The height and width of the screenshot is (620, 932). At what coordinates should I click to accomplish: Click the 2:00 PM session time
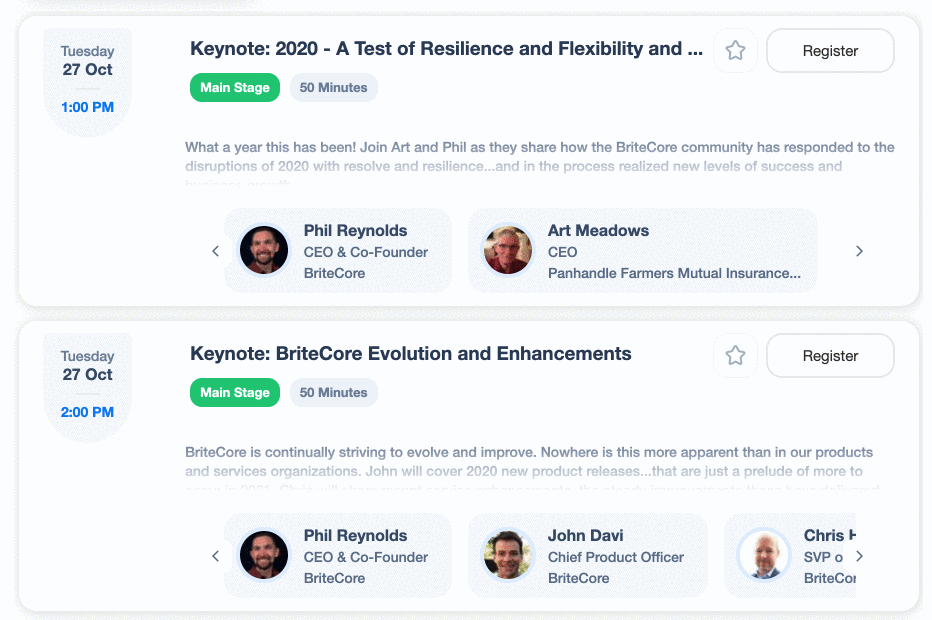[x=87, y=413]
